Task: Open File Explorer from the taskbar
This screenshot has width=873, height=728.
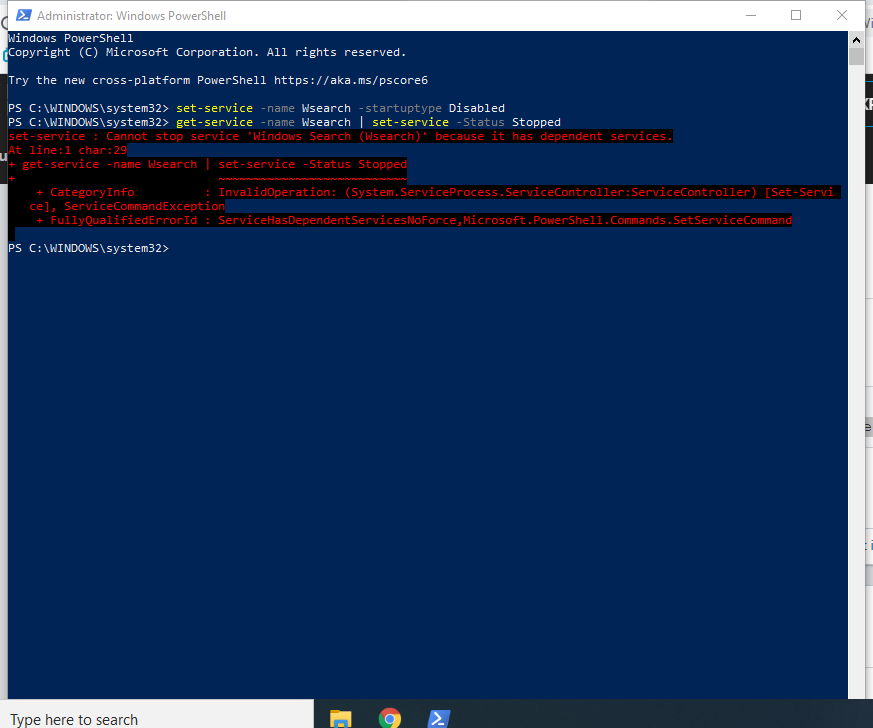Action: 341,717
